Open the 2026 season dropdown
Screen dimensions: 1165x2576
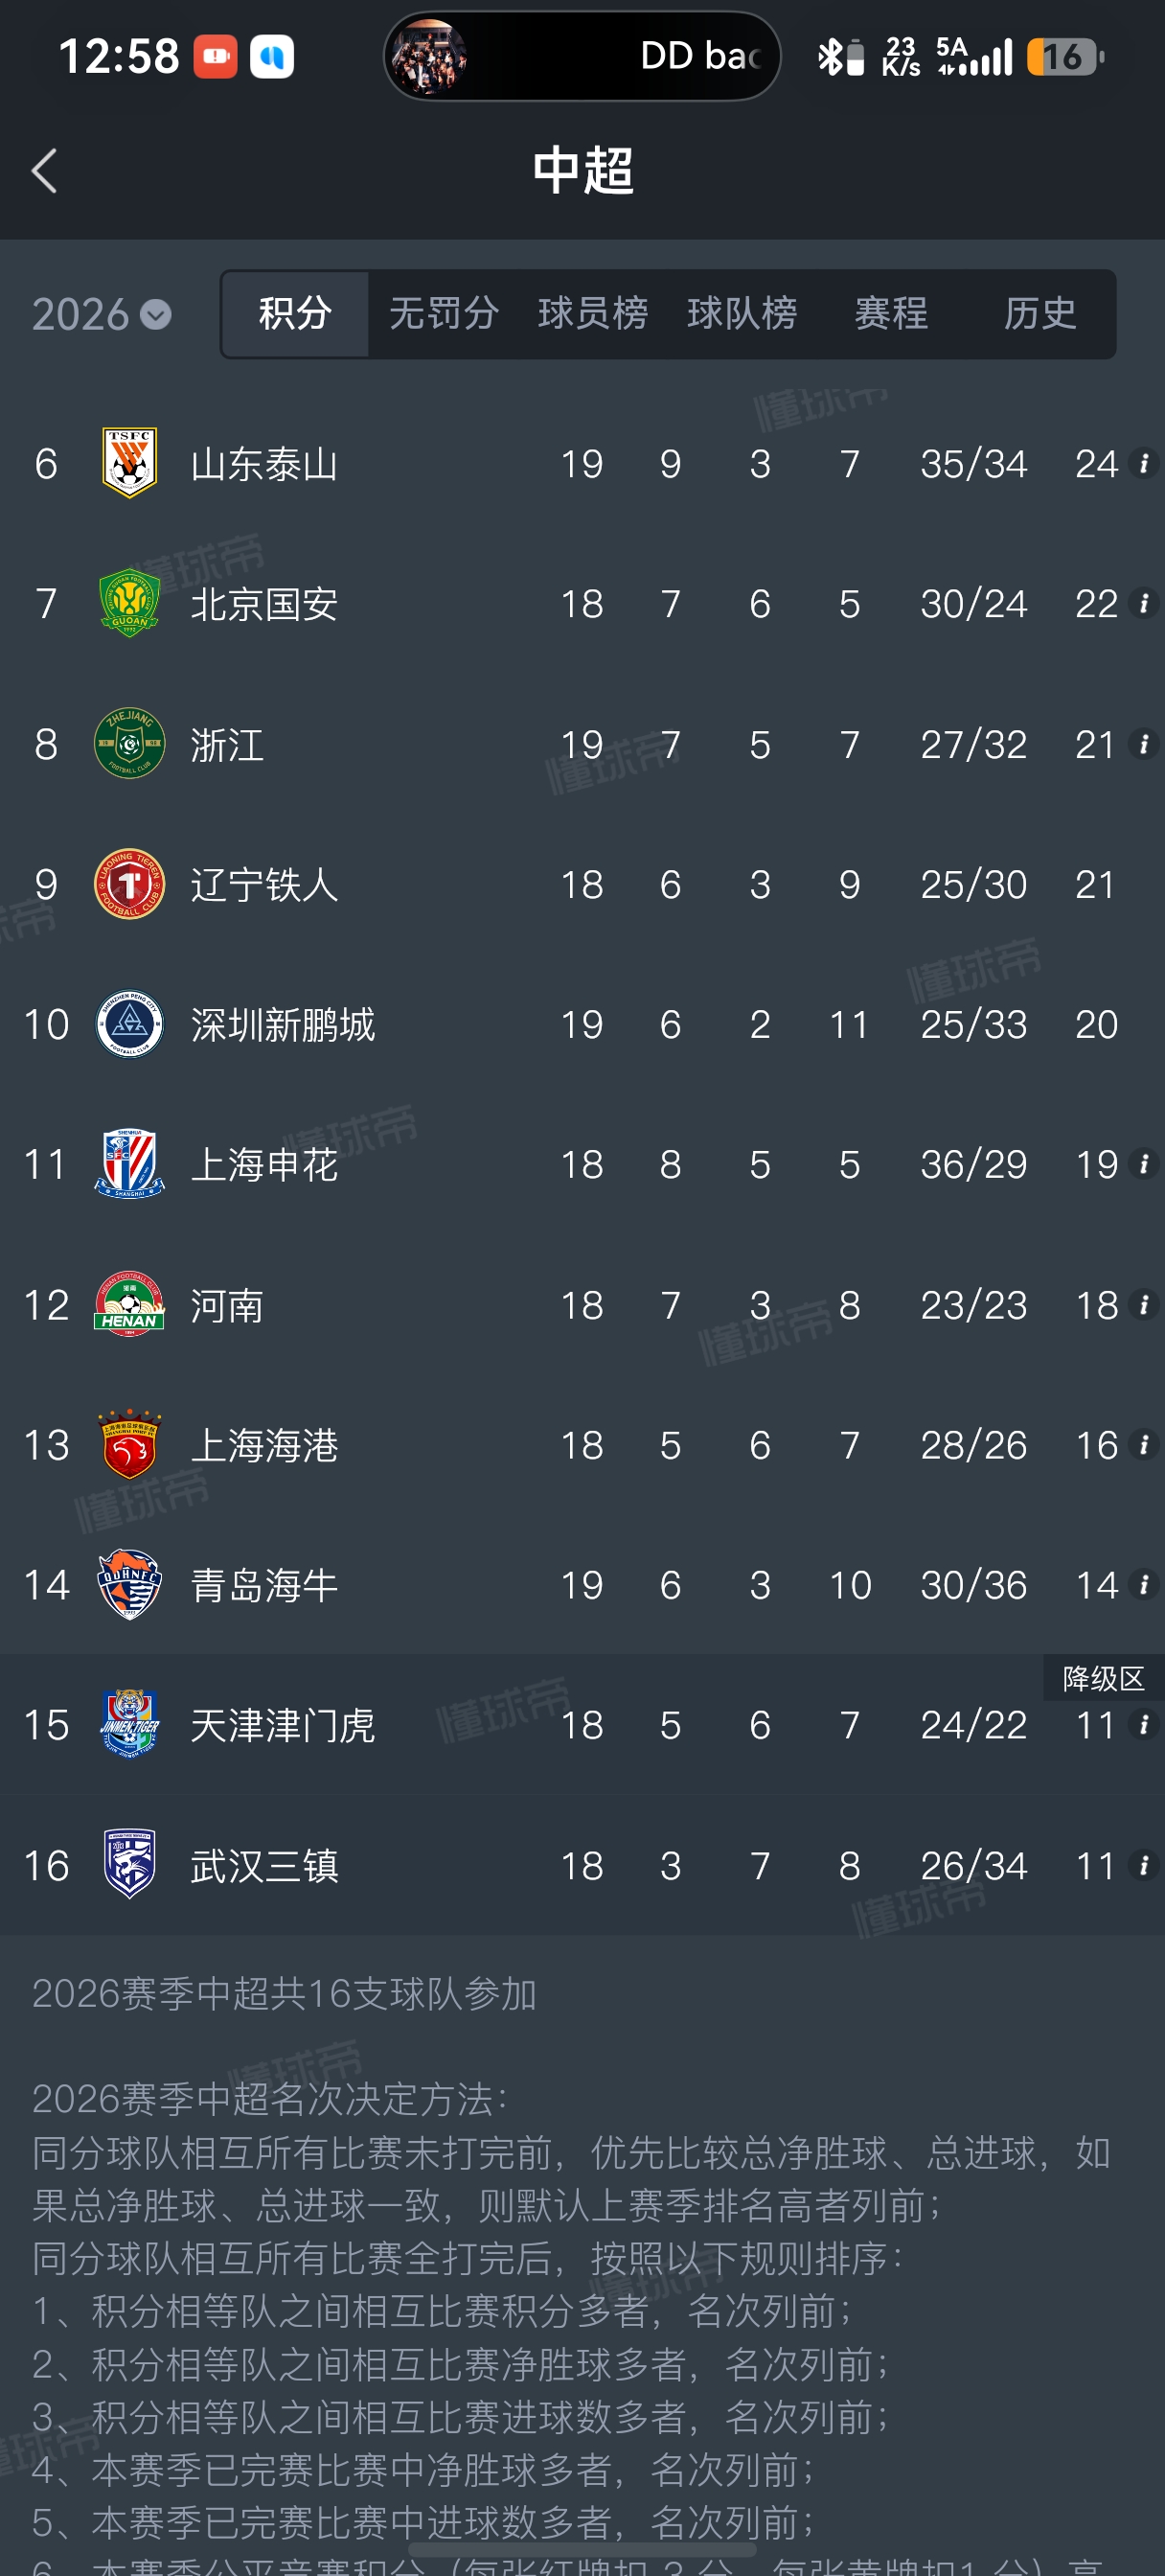[x=101, y=315]
